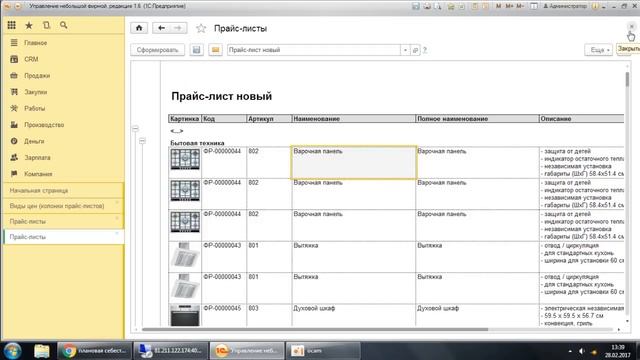Click the M+ memory add button
The image size is (640, 360).
pyautogui.click(x=509, y=6)
